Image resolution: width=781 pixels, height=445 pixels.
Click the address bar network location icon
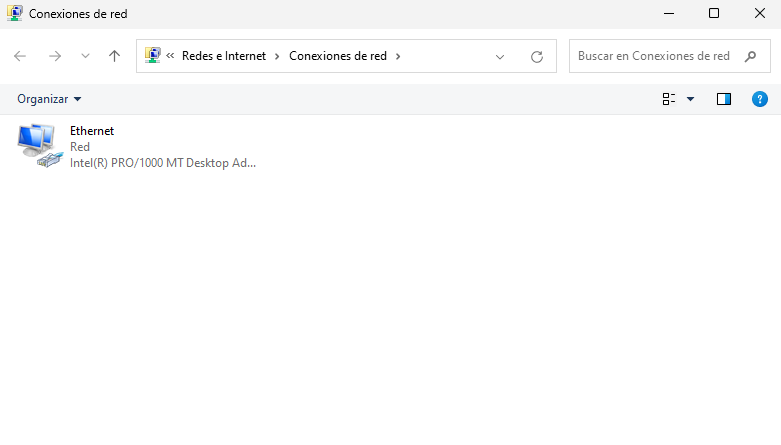coord(153,56)
